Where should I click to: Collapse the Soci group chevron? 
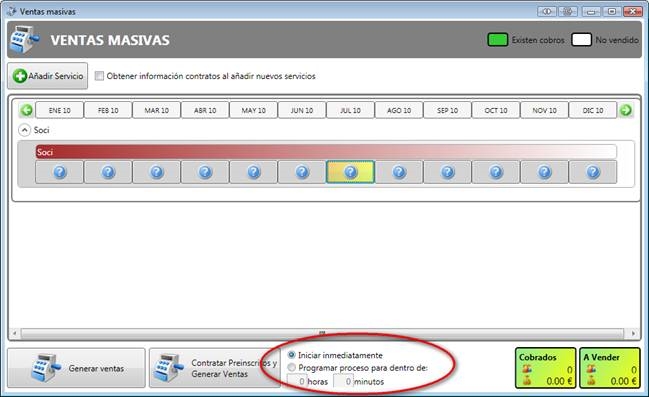[24, 130]
